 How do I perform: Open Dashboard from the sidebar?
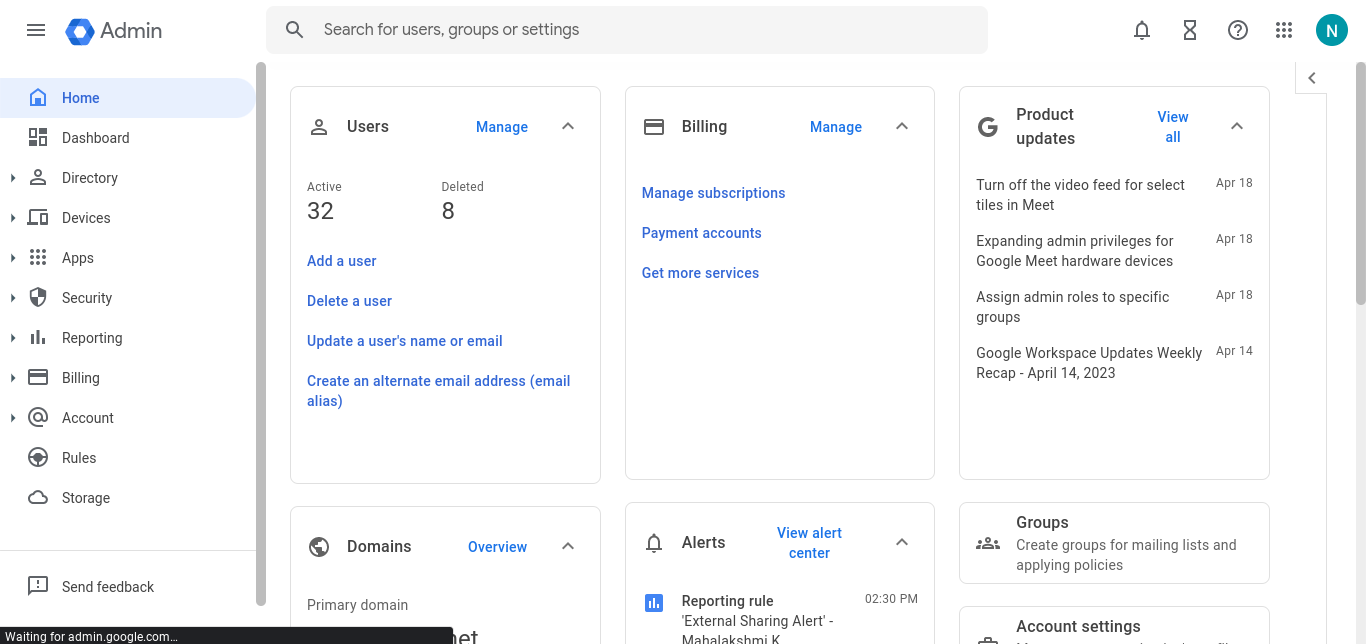pyautogui.click(x=128, y=138)
